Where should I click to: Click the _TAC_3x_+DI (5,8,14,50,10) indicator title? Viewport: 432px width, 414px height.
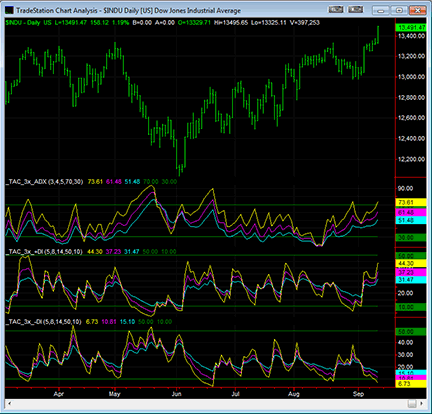(44, 252)
